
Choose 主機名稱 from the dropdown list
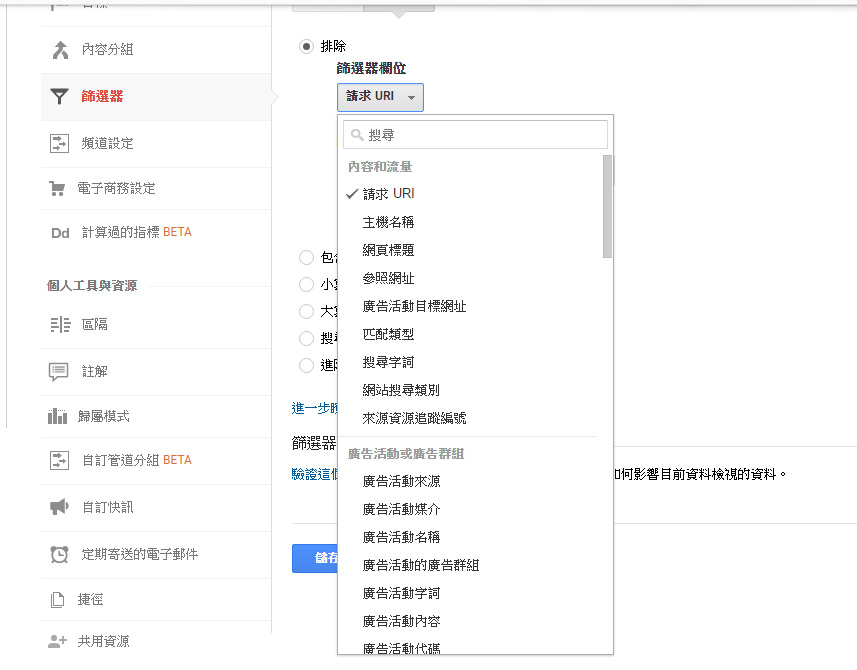(388, 222)
